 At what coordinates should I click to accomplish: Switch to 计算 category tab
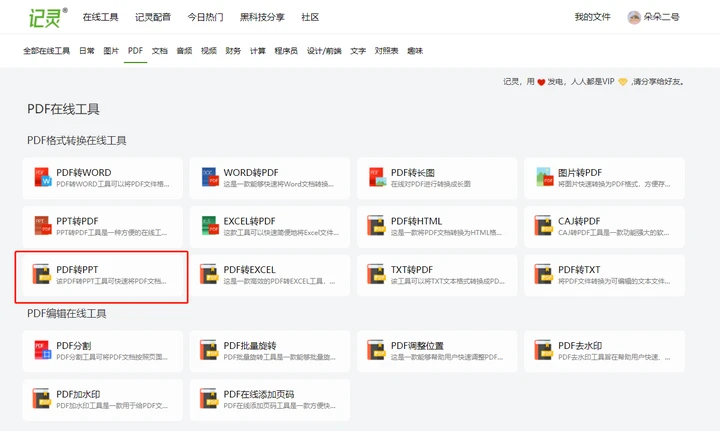(258, 51)
